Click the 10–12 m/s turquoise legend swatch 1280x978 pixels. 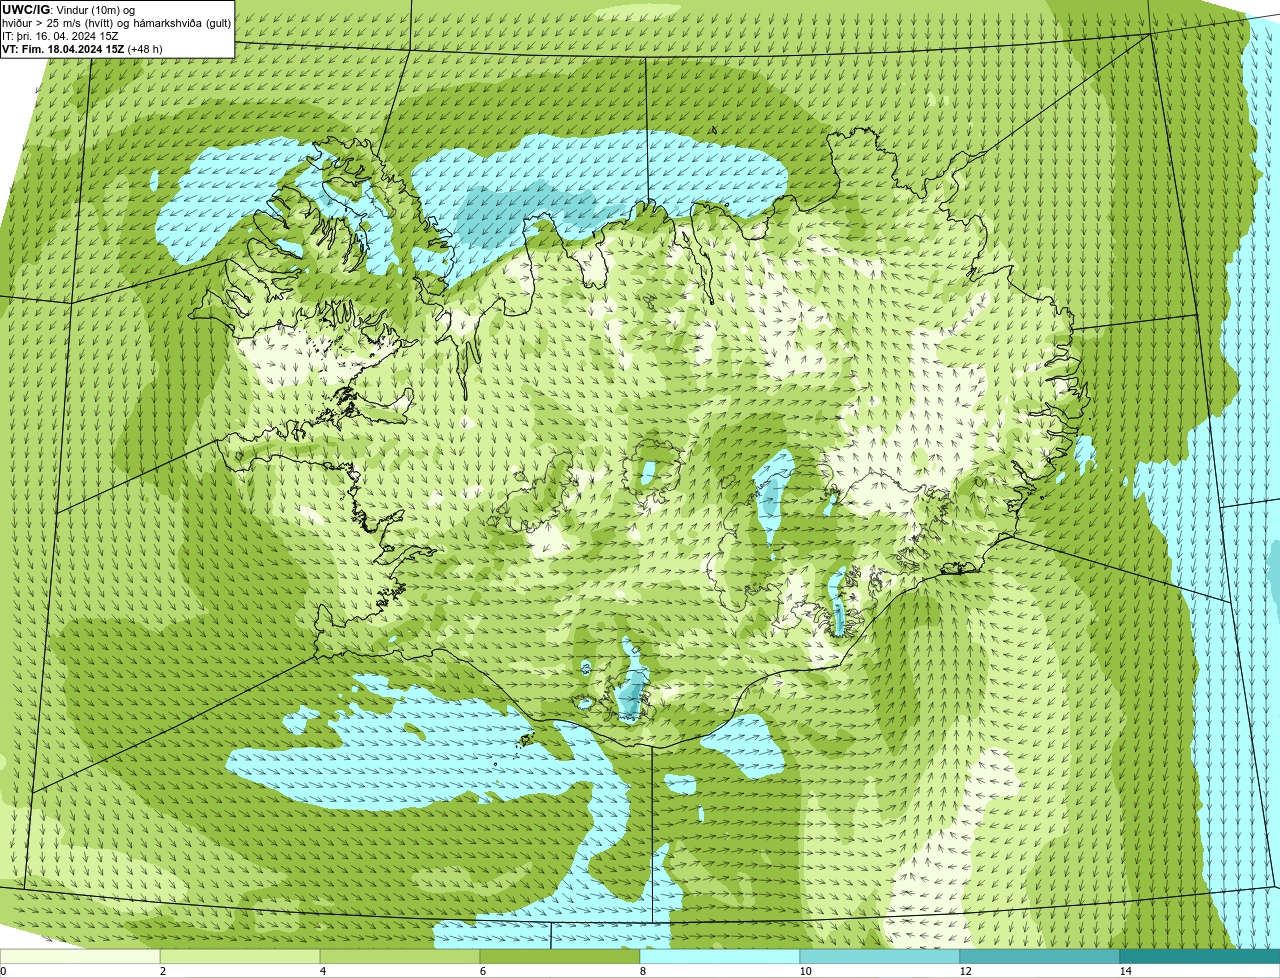[880, 956]
